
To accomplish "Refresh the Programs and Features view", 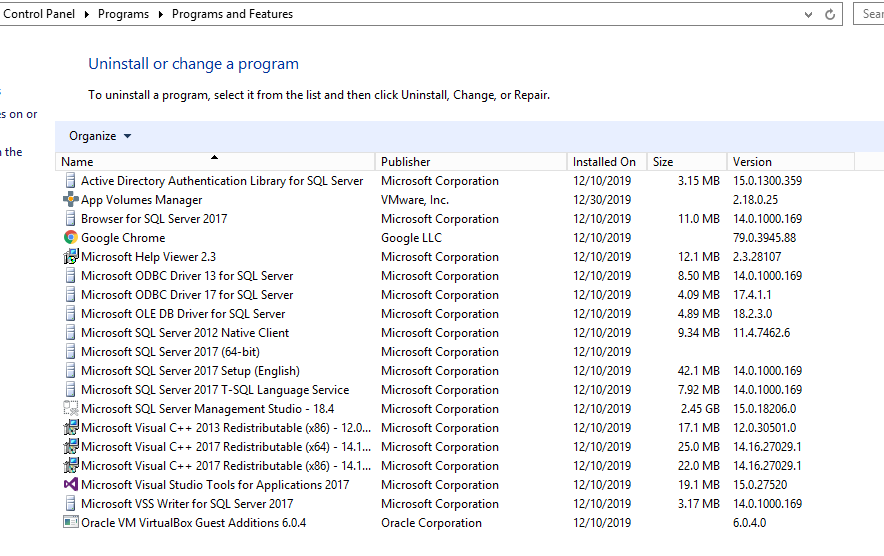I will tap(830, 14).
